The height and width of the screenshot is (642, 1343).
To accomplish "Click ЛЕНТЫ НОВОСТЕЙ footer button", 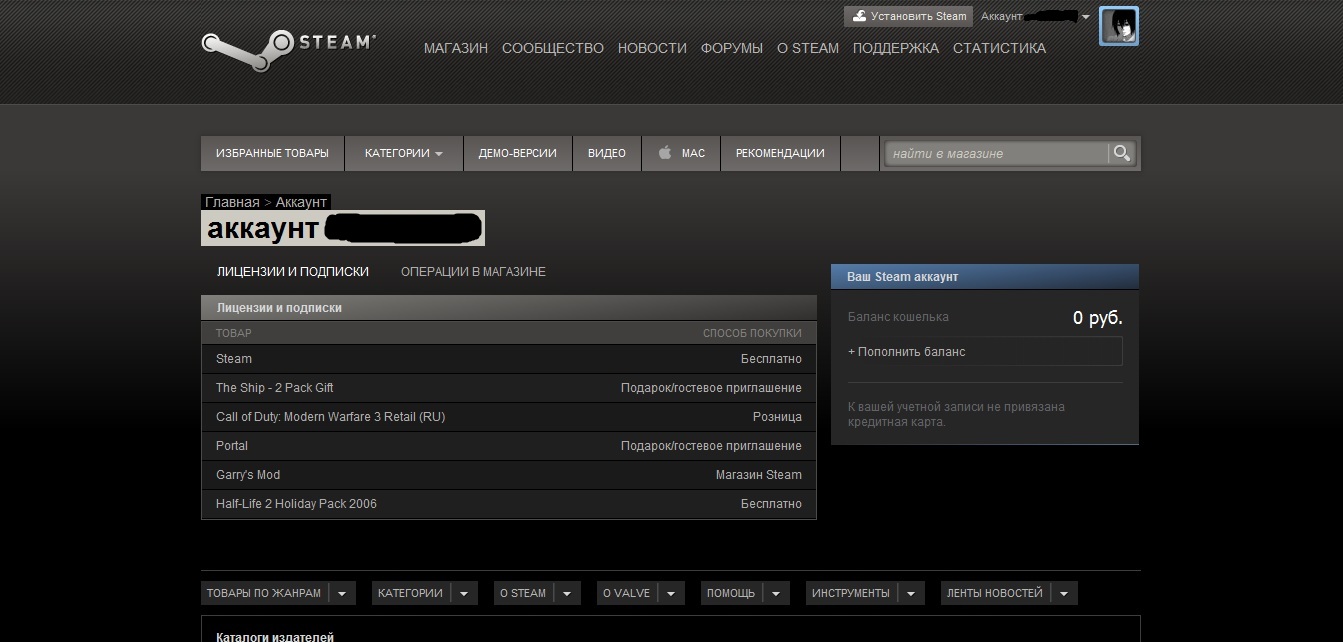I will point(995,593).
